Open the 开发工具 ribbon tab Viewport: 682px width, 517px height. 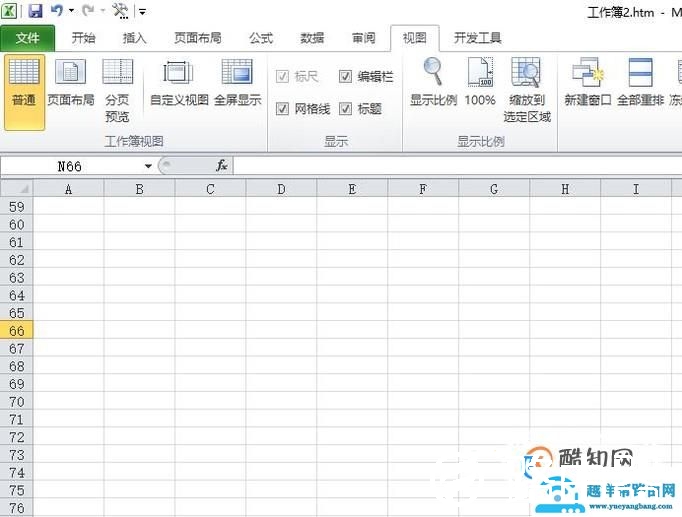click(x=478, y=38)
